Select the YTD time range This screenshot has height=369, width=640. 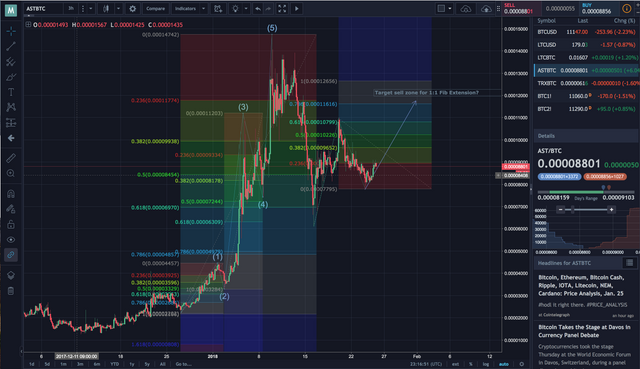pyautogui.click(x=114, y=364)
